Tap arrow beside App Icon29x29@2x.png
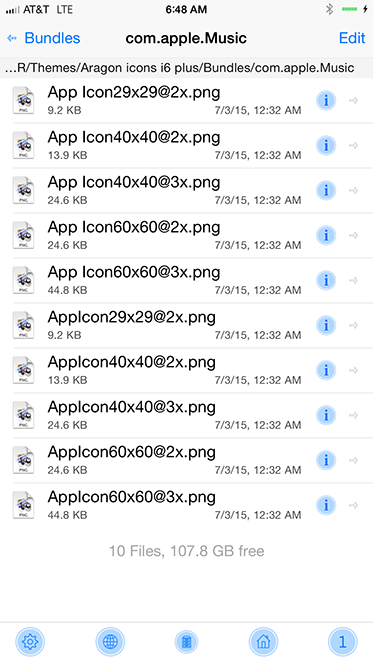 point(354,100)
